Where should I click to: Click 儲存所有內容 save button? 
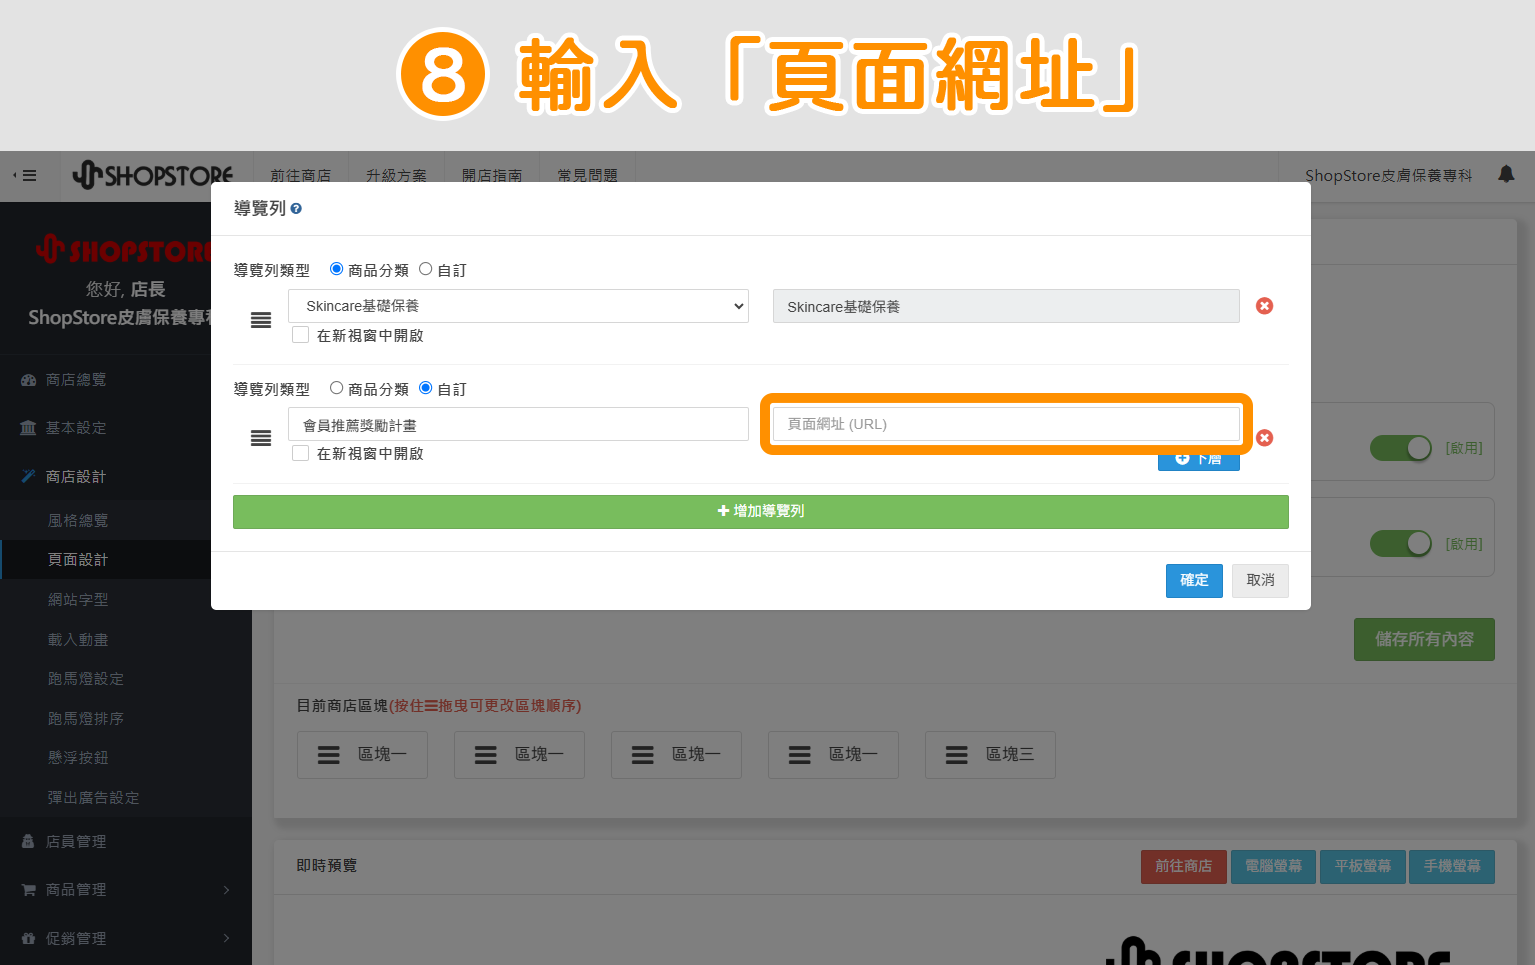(1424, 639)
